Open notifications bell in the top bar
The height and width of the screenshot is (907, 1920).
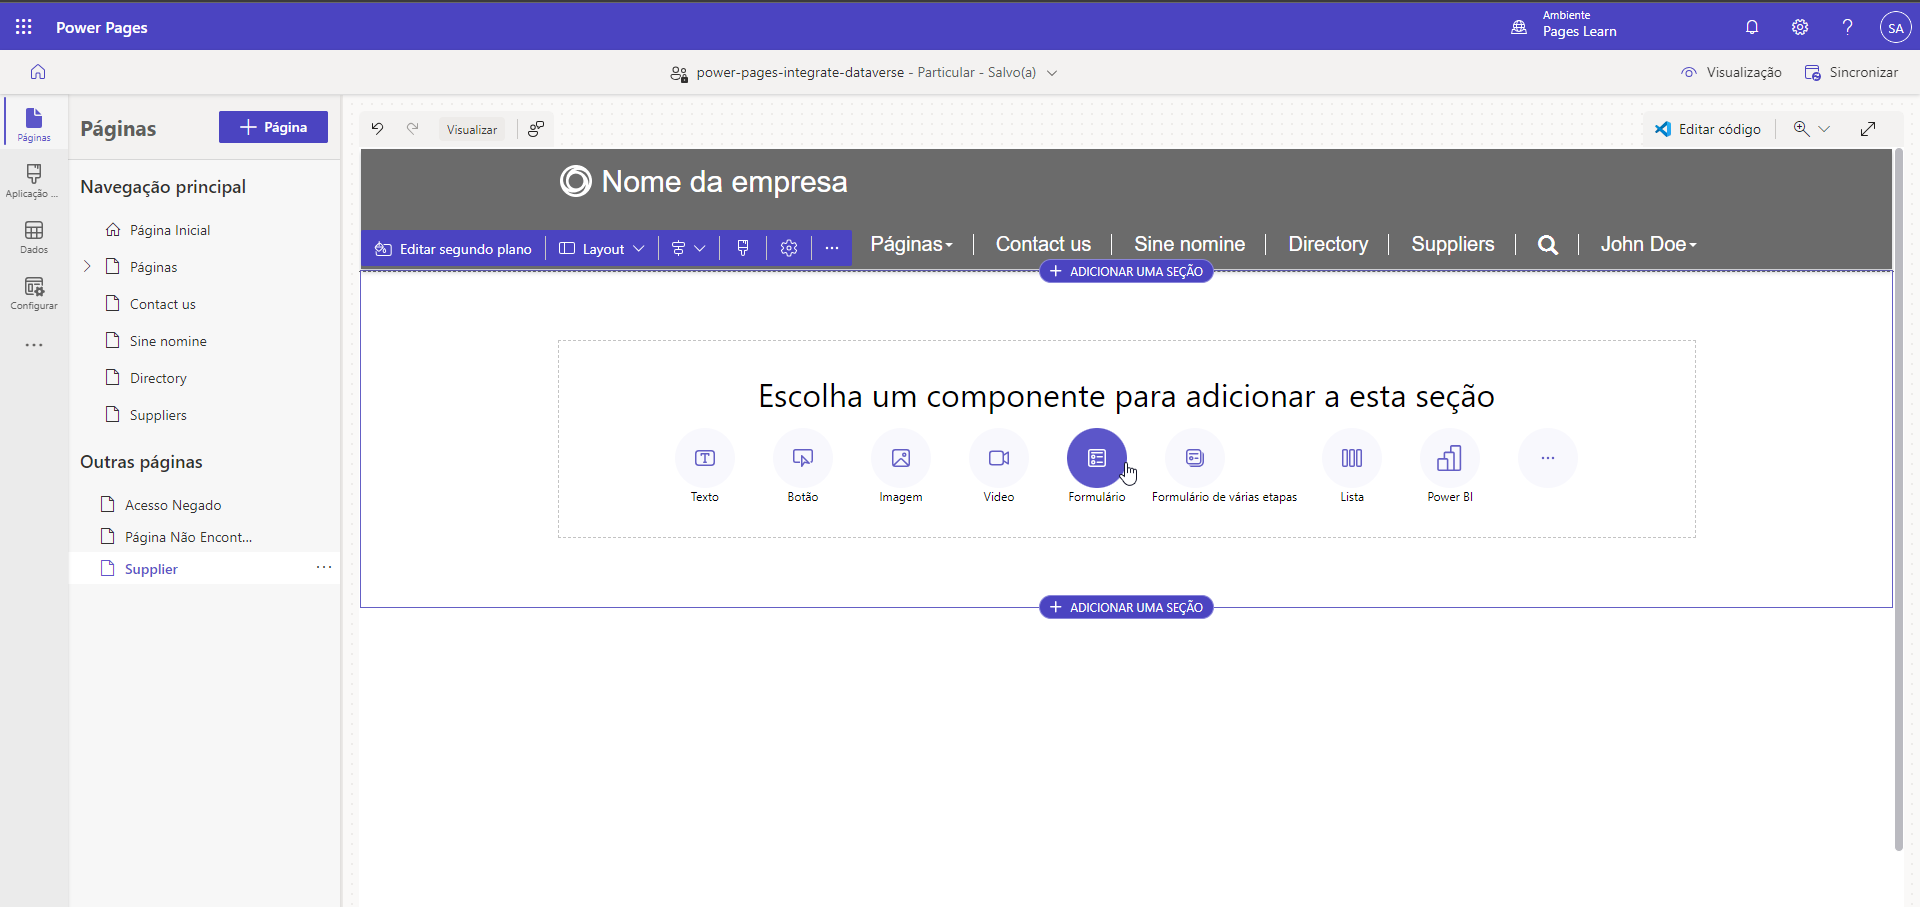pos(1752,27)
